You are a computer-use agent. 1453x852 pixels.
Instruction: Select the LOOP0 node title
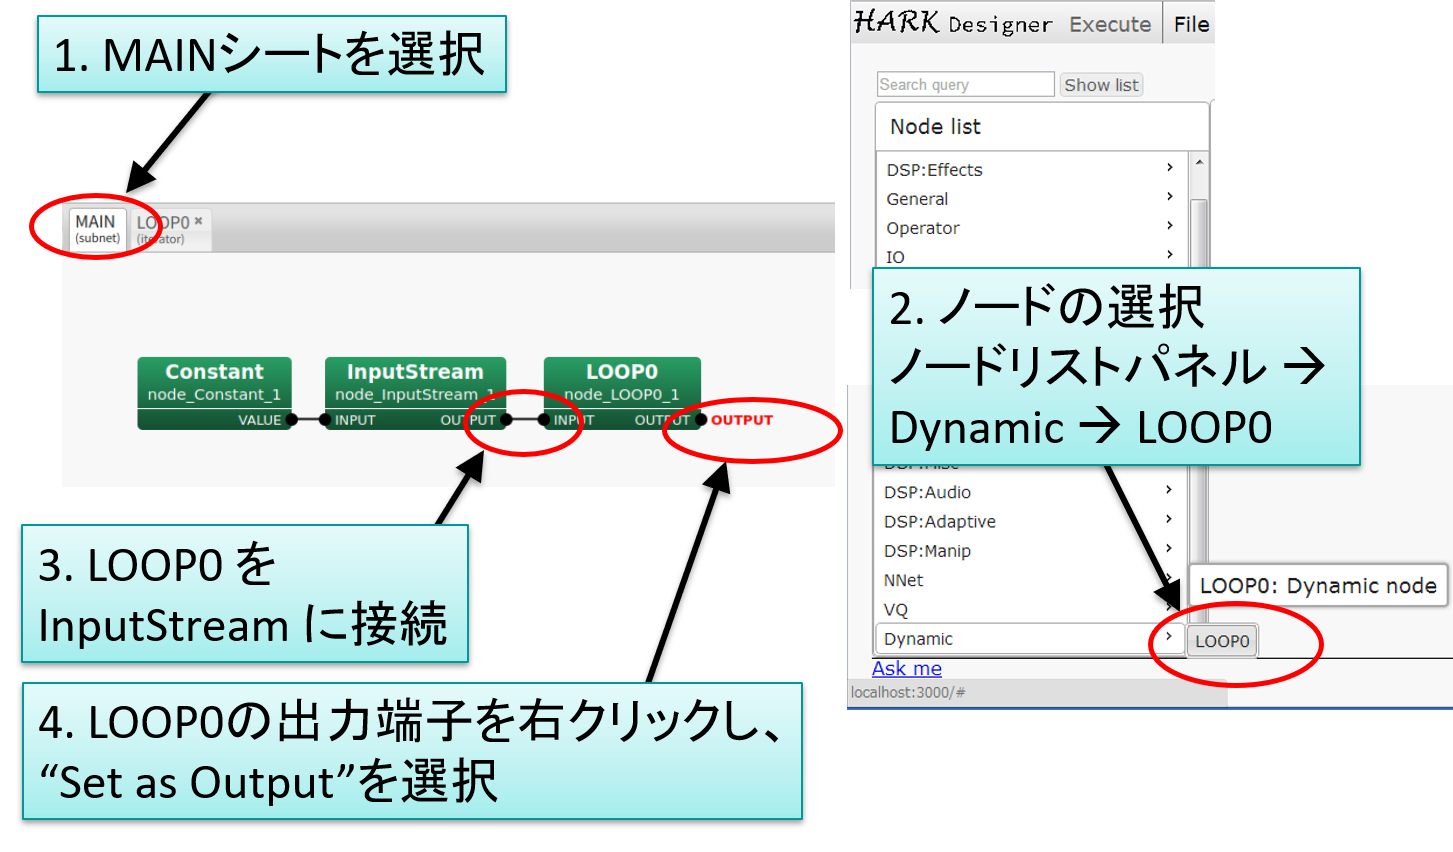coord(621,372)
